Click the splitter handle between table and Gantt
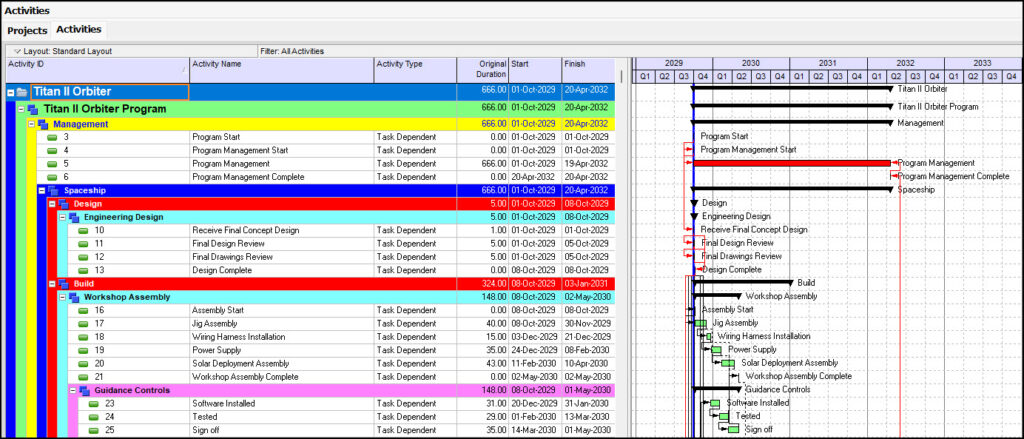This screenshot has height=439, width=1024. coord(621,76)
